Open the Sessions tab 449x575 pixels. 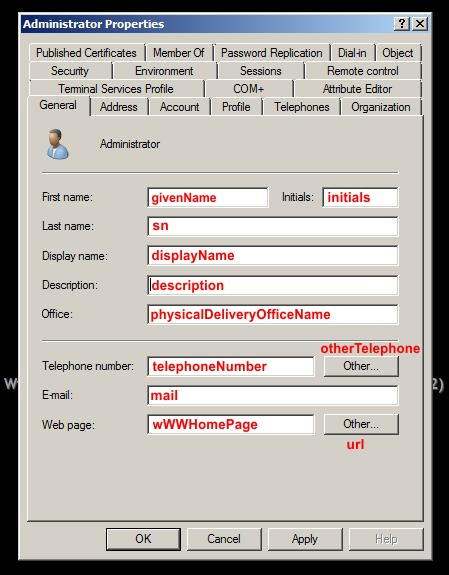(260, 71)
